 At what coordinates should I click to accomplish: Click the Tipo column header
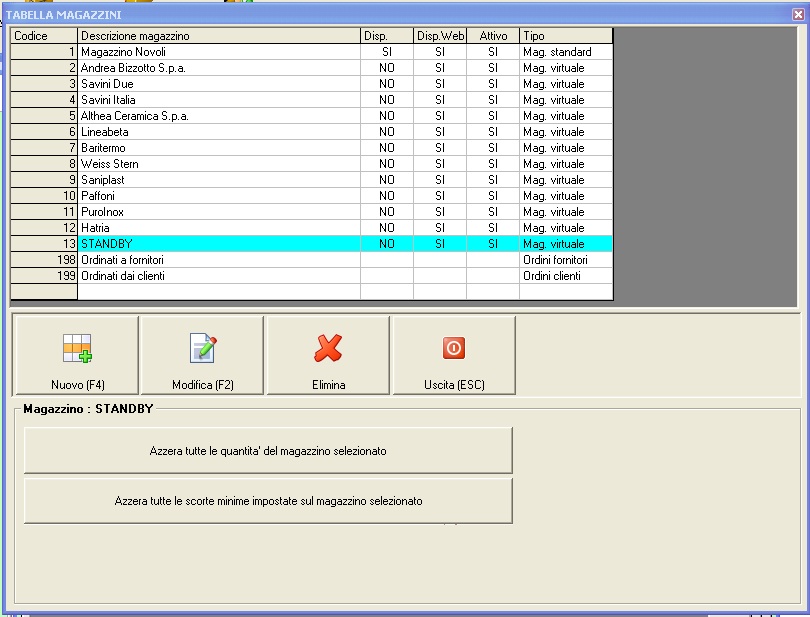[x=566, y=36]
